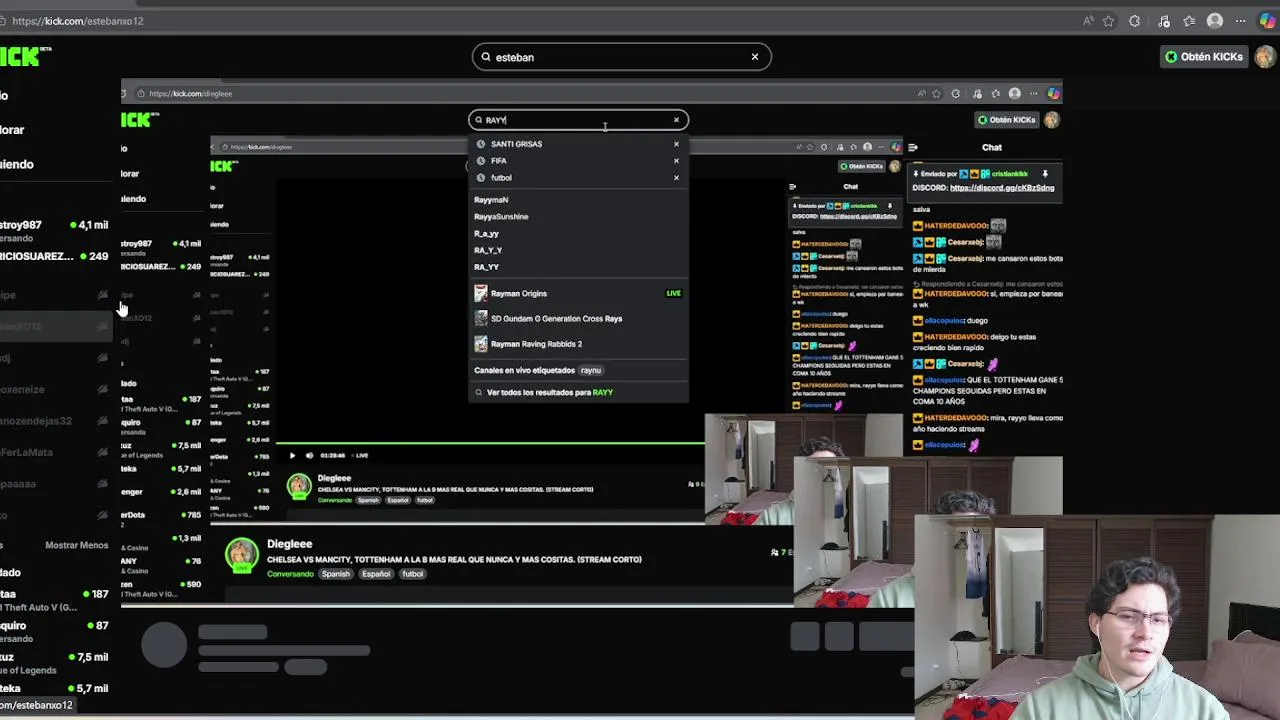Click the favorites star in nested browser toolbar
The height and width of the screenshot is (720, 1280).
point(936,94)
